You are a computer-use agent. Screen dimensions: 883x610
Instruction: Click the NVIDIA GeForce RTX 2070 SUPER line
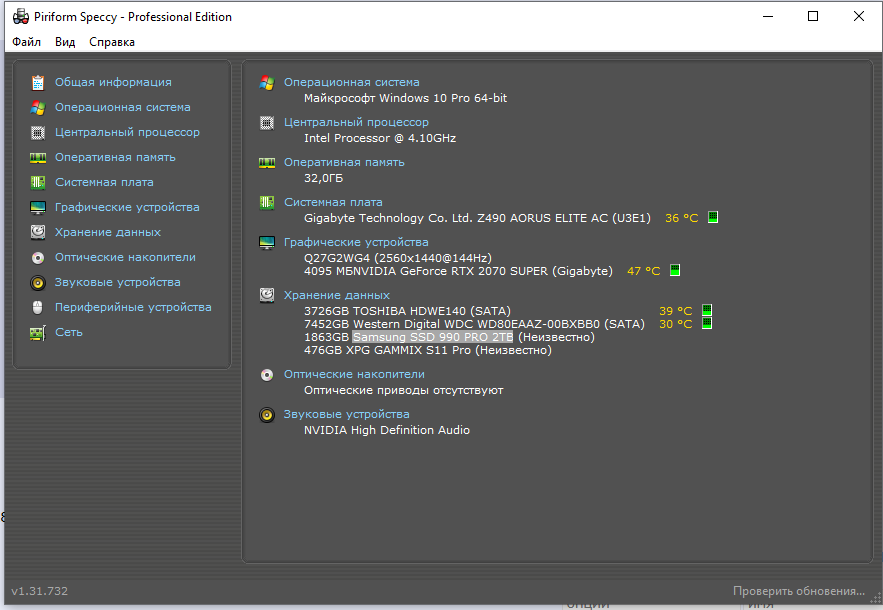tap(458, 271)
